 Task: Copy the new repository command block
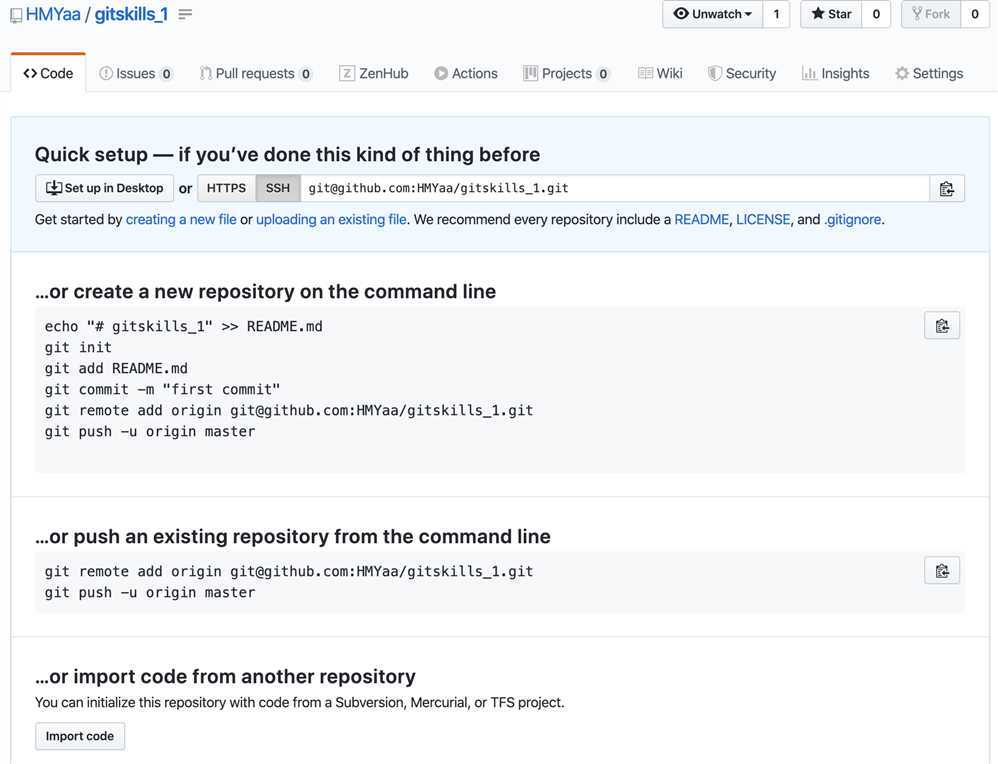(x=942, y=326)
